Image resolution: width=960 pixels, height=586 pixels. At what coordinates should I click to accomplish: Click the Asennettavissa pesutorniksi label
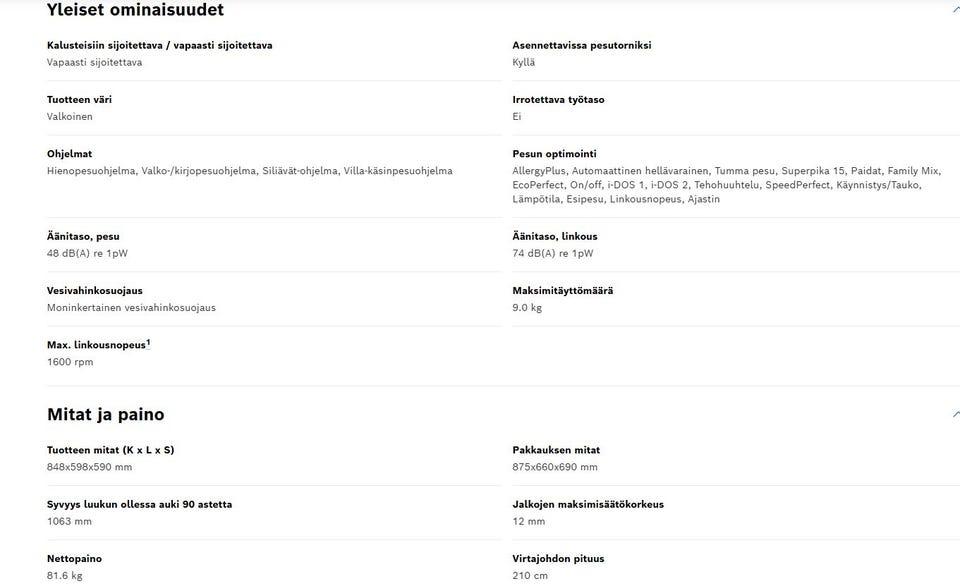pyautogui.click(x=582, y=45)
